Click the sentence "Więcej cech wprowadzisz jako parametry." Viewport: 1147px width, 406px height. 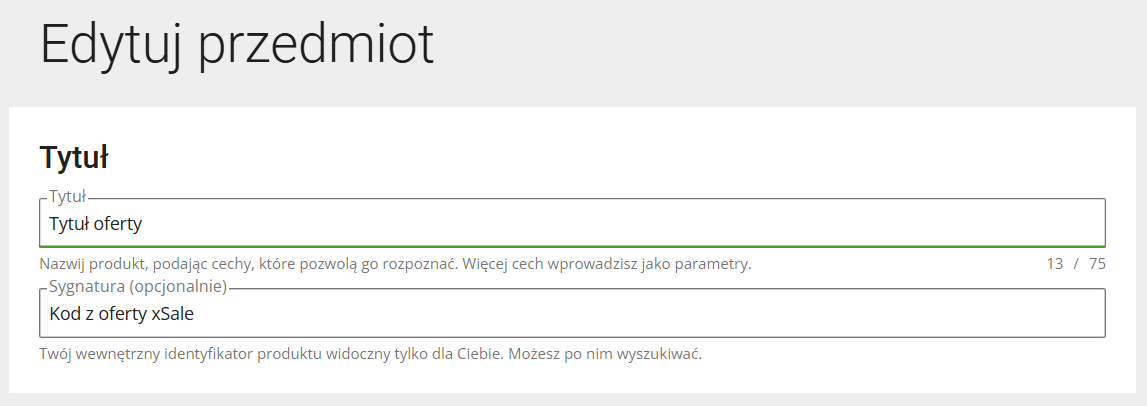(608, 264)
